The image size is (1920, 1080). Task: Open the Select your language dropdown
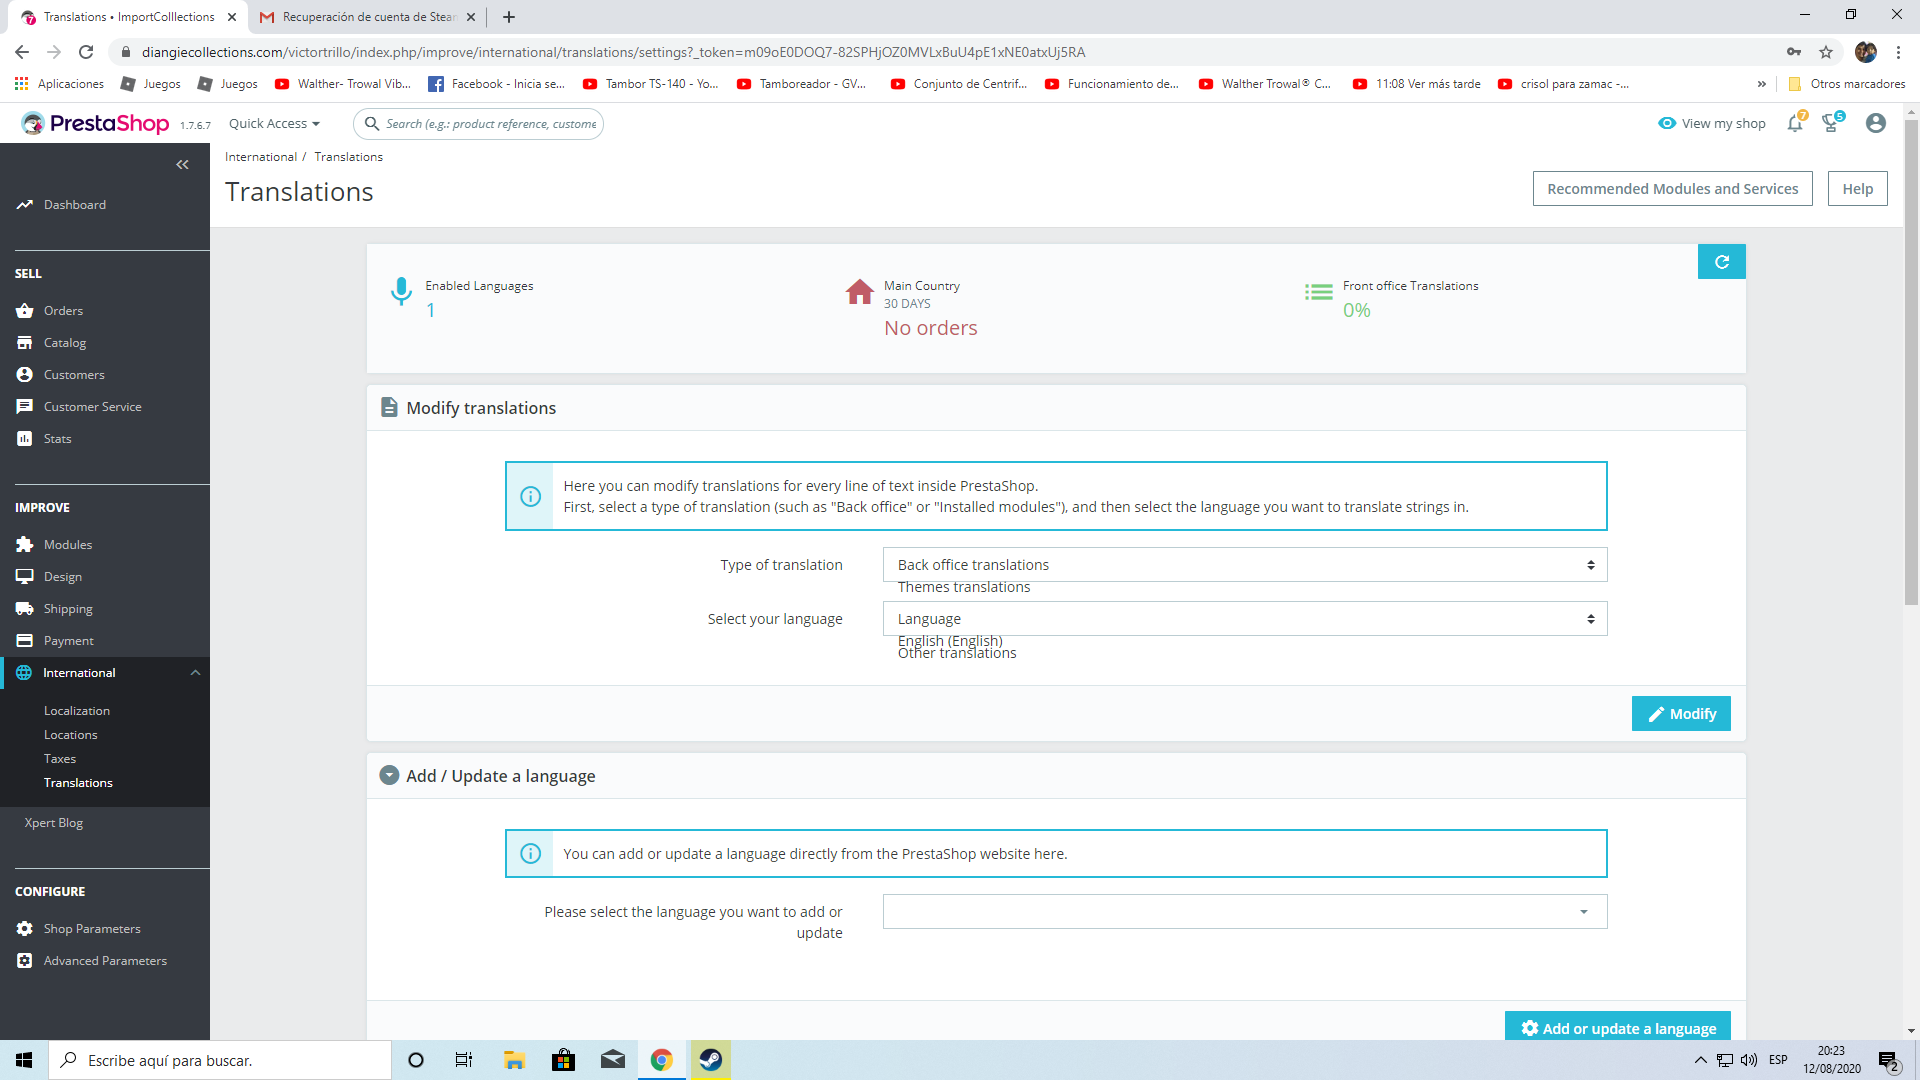pyautogui.click(x=1244, y=619)
